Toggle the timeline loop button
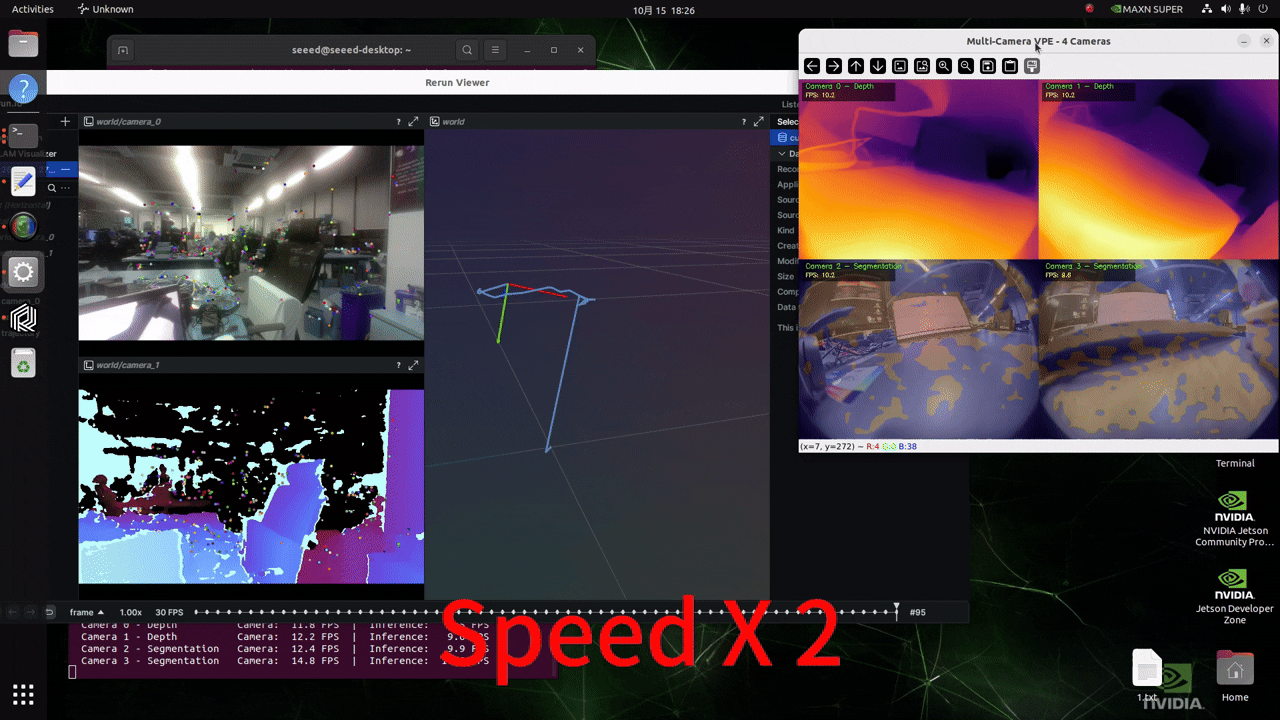This screenshot has height=720, width=1280. 50,612
